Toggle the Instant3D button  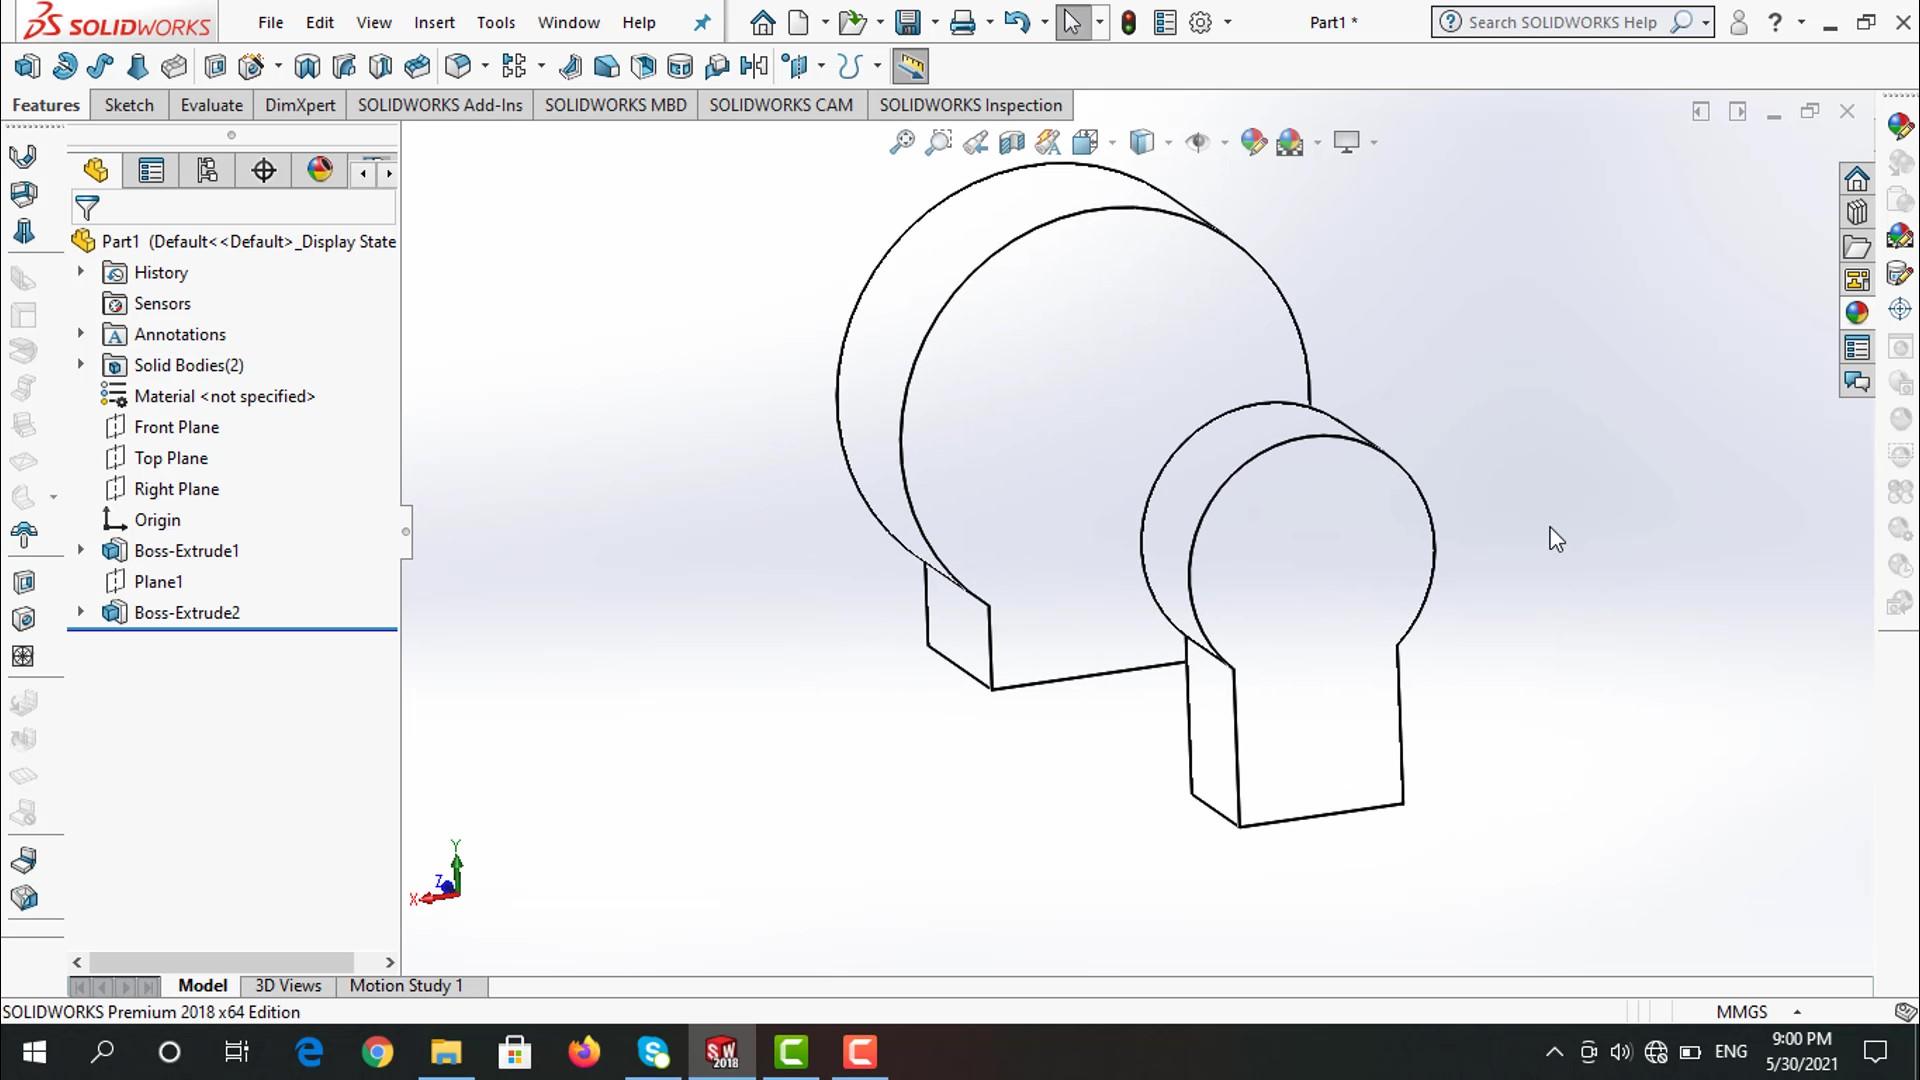[x=910, y=67]
